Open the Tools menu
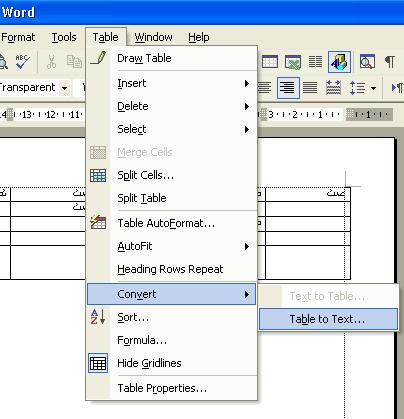This screenshot has height=419, width=404. tap(64, 37)
